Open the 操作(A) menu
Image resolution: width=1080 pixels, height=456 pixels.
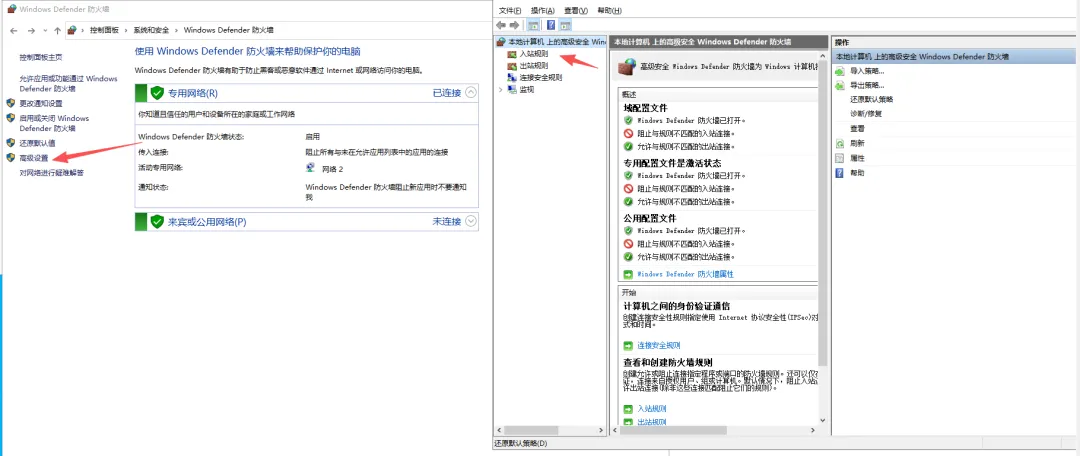coord(543,10)
